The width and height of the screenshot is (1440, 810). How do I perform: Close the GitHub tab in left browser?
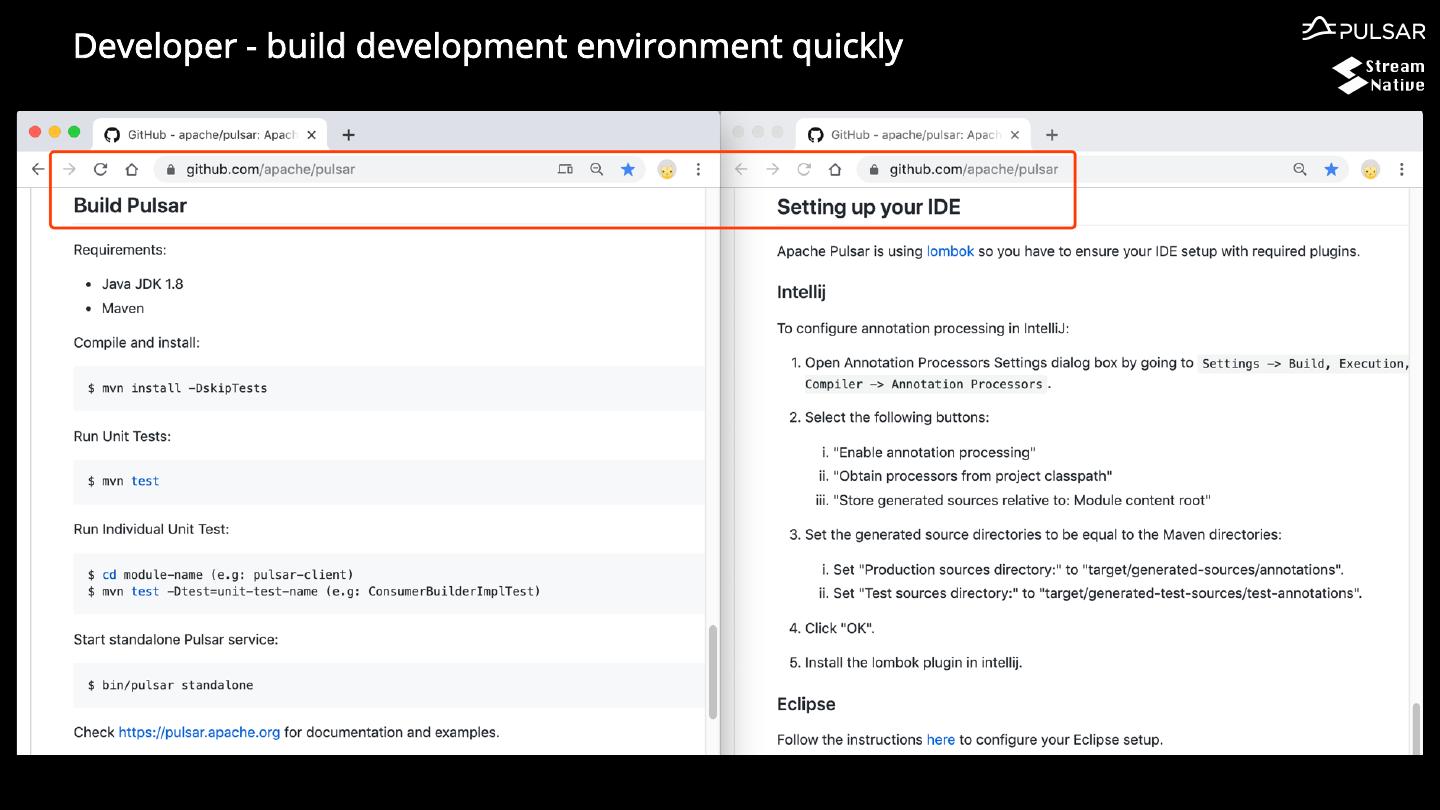(x=311, y=135)
